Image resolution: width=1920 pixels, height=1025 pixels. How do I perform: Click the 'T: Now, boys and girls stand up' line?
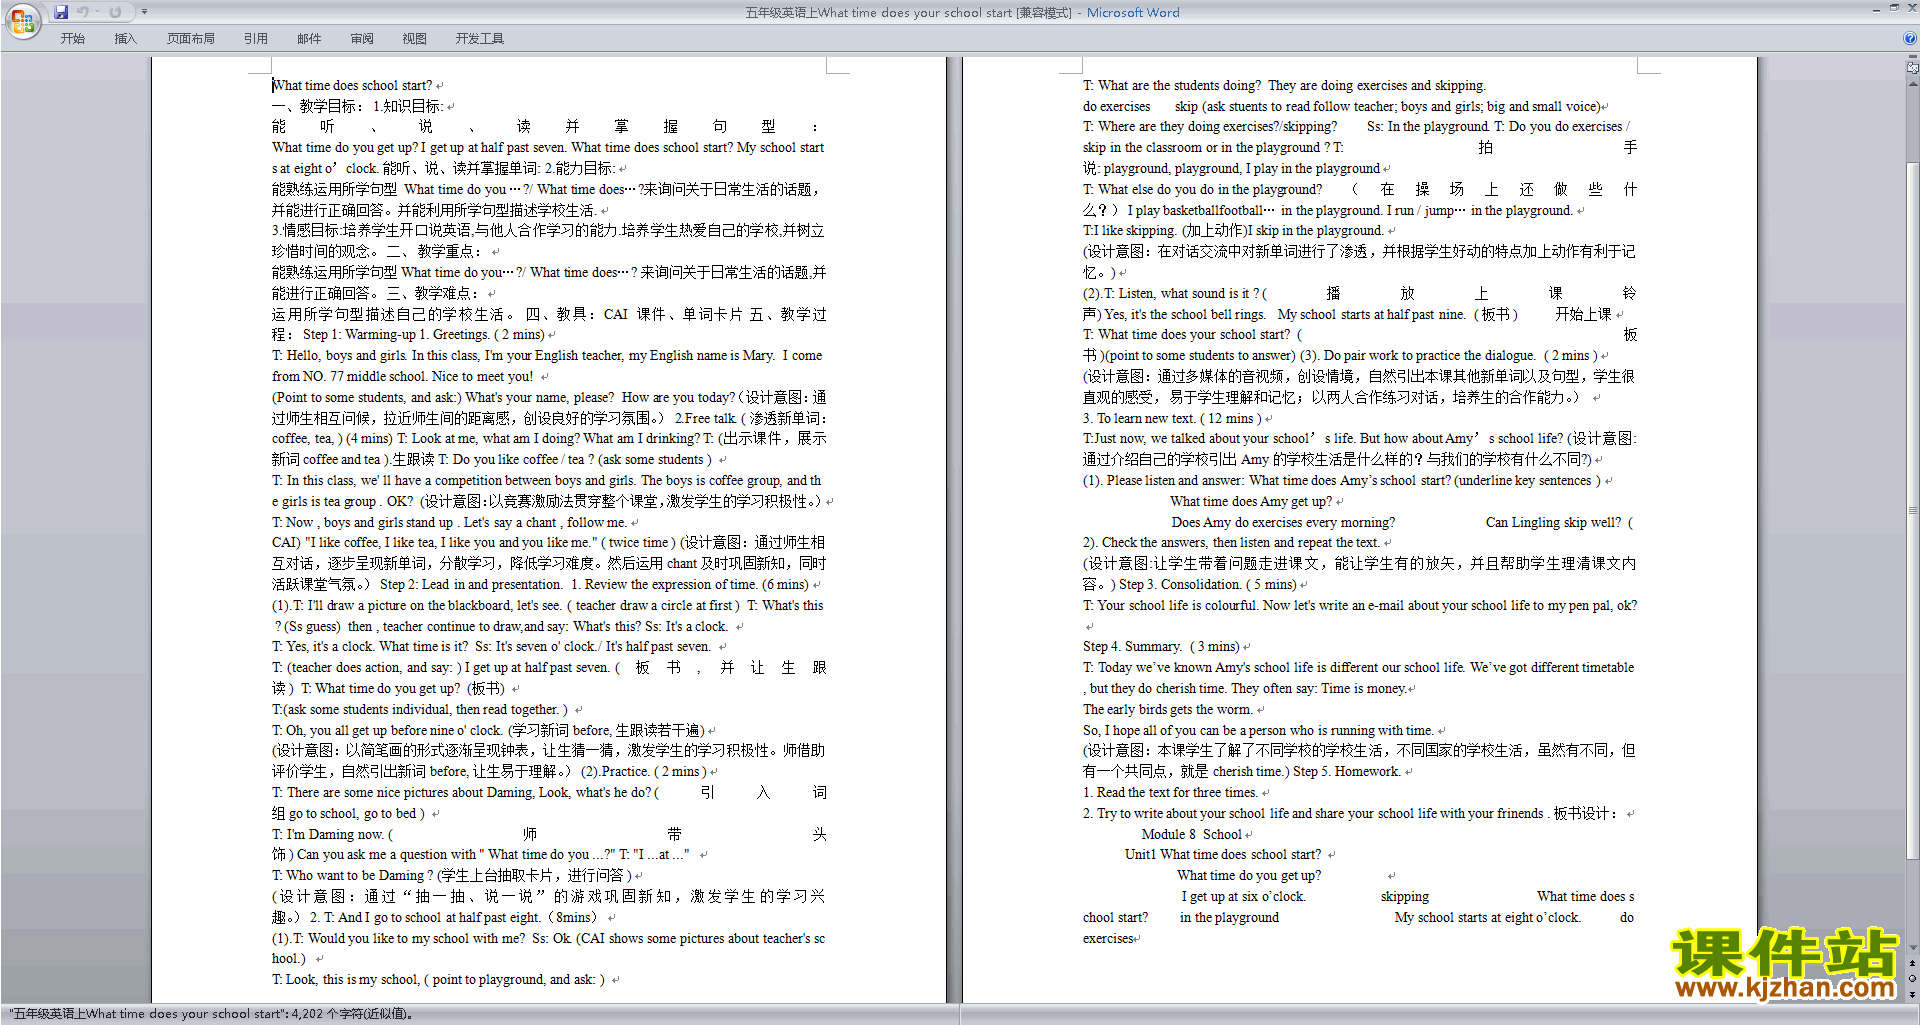449,523
